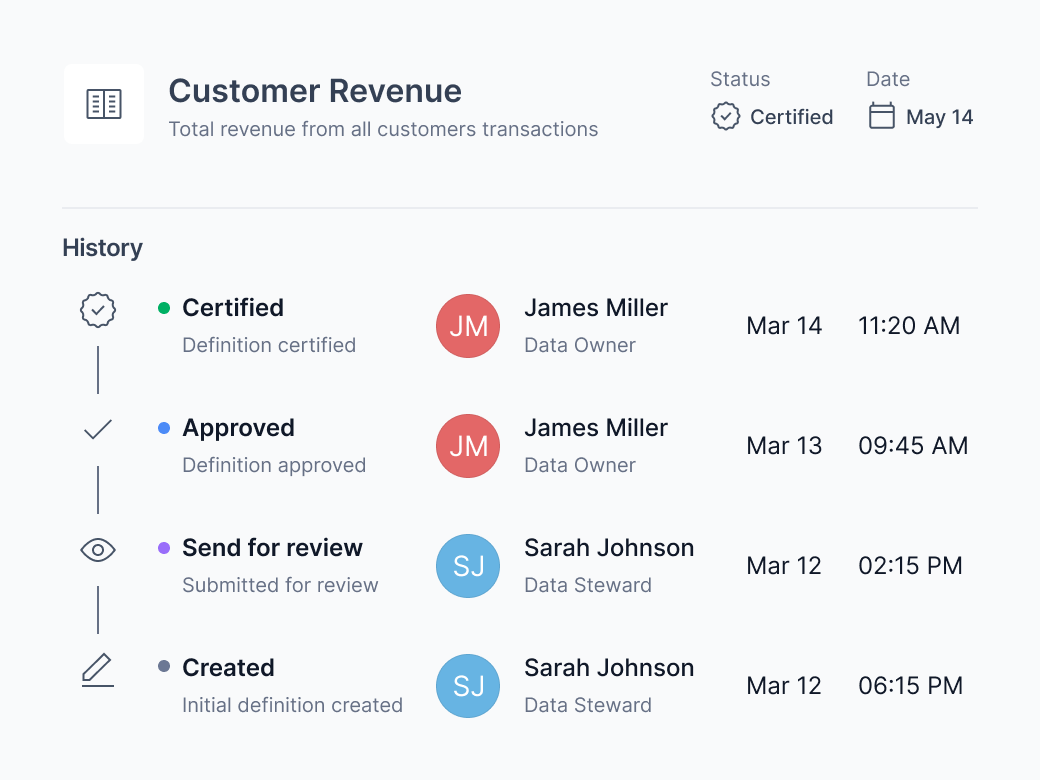Click the JM avatar on the Certified row

pos(468,326)
